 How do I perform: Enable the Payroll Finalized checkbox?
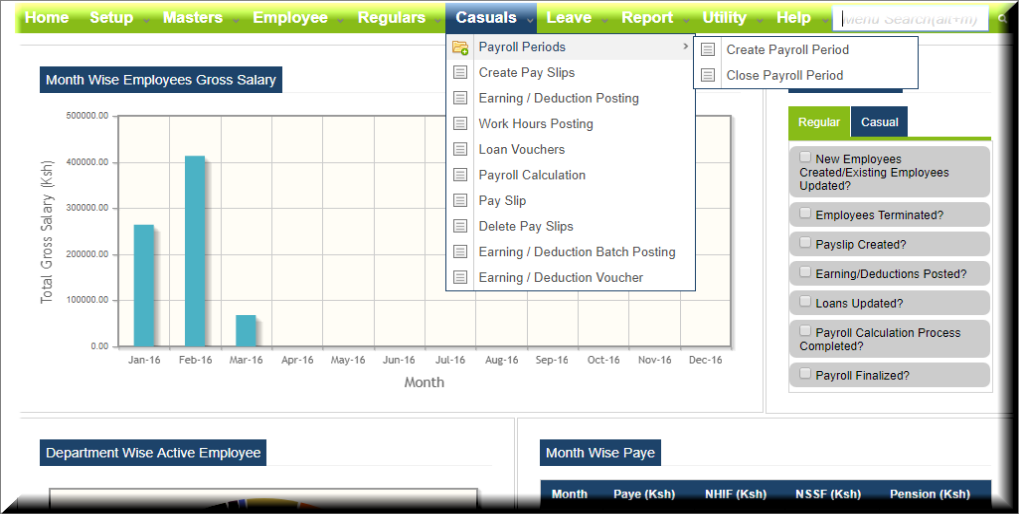coord(806,374)
